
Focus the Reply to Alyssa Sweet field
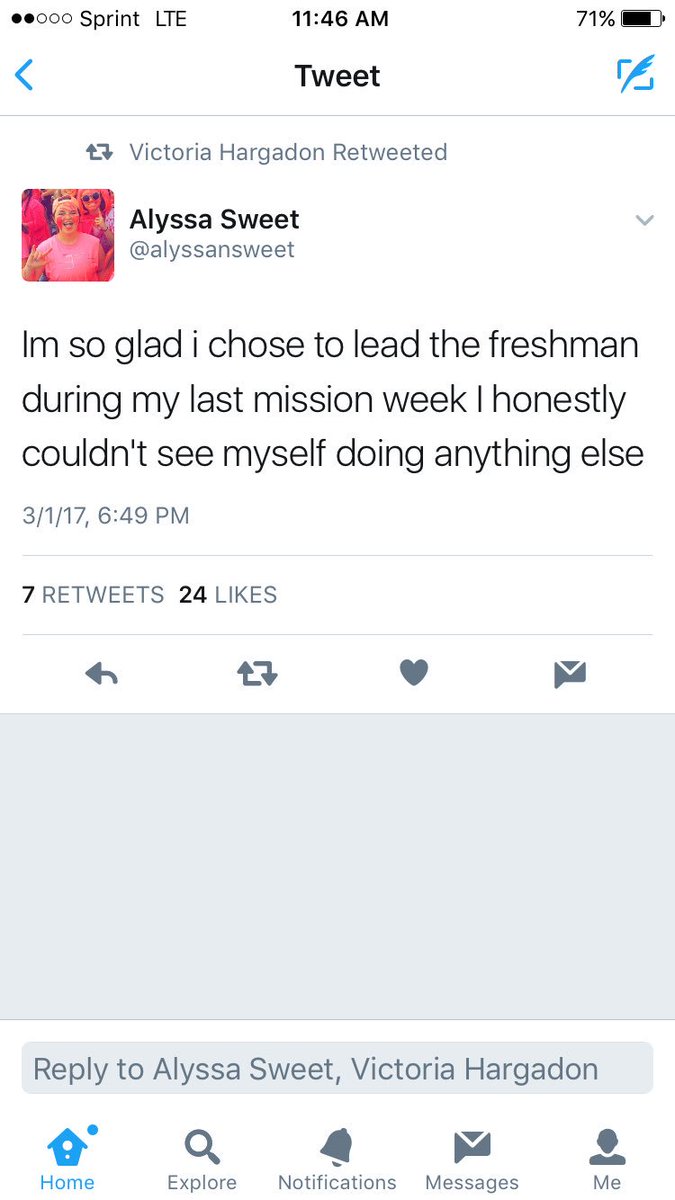tap(337, 1068)
